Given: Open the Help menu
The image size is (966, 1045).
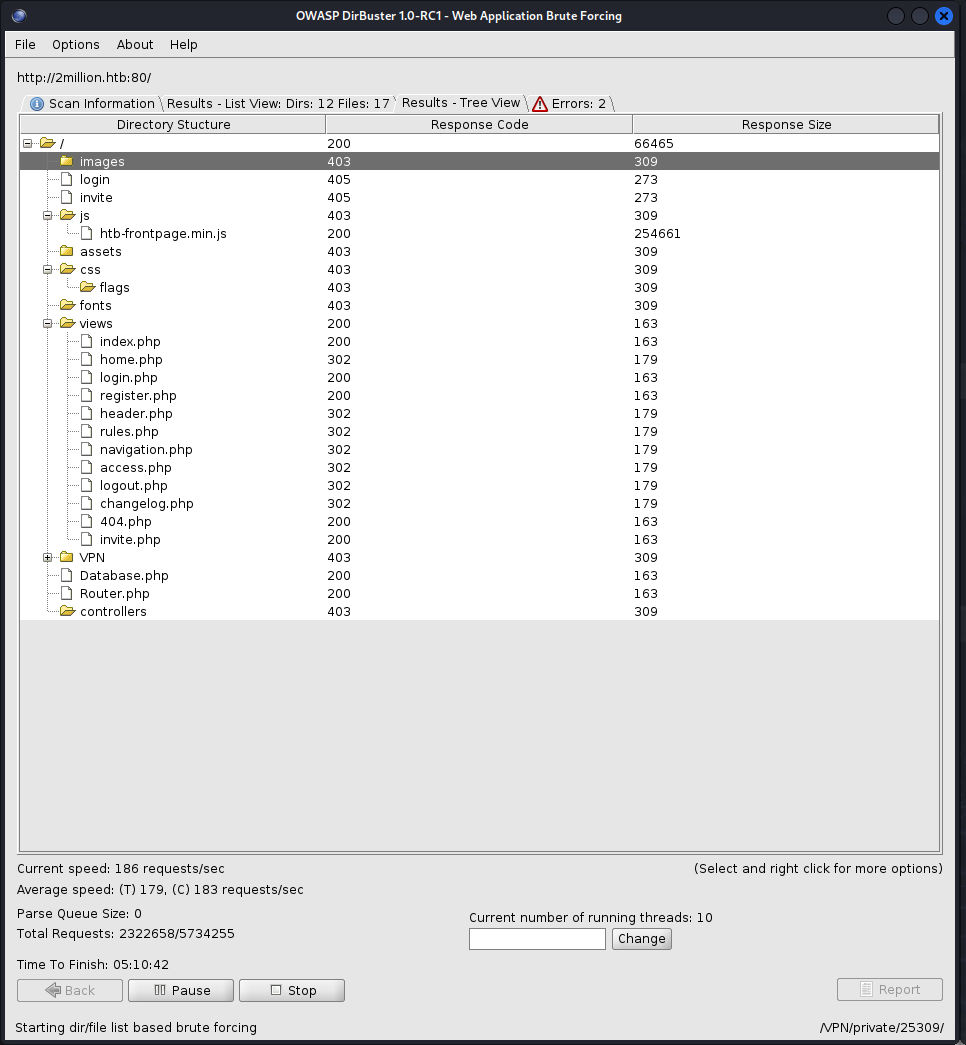Looking at the screenshot, I should click(183, 45).
